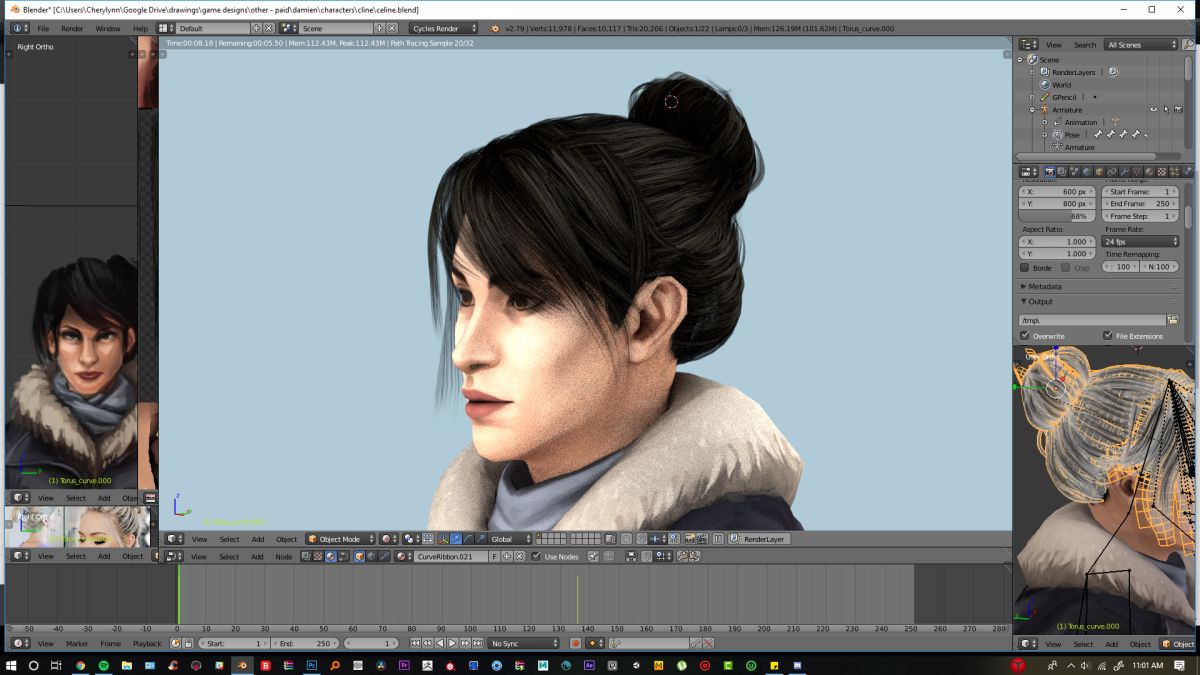Open the 24 fps frame rate dropdown
This screenshot has width=1200, height=675.
pyautogui.click(x=1141, y=241)
